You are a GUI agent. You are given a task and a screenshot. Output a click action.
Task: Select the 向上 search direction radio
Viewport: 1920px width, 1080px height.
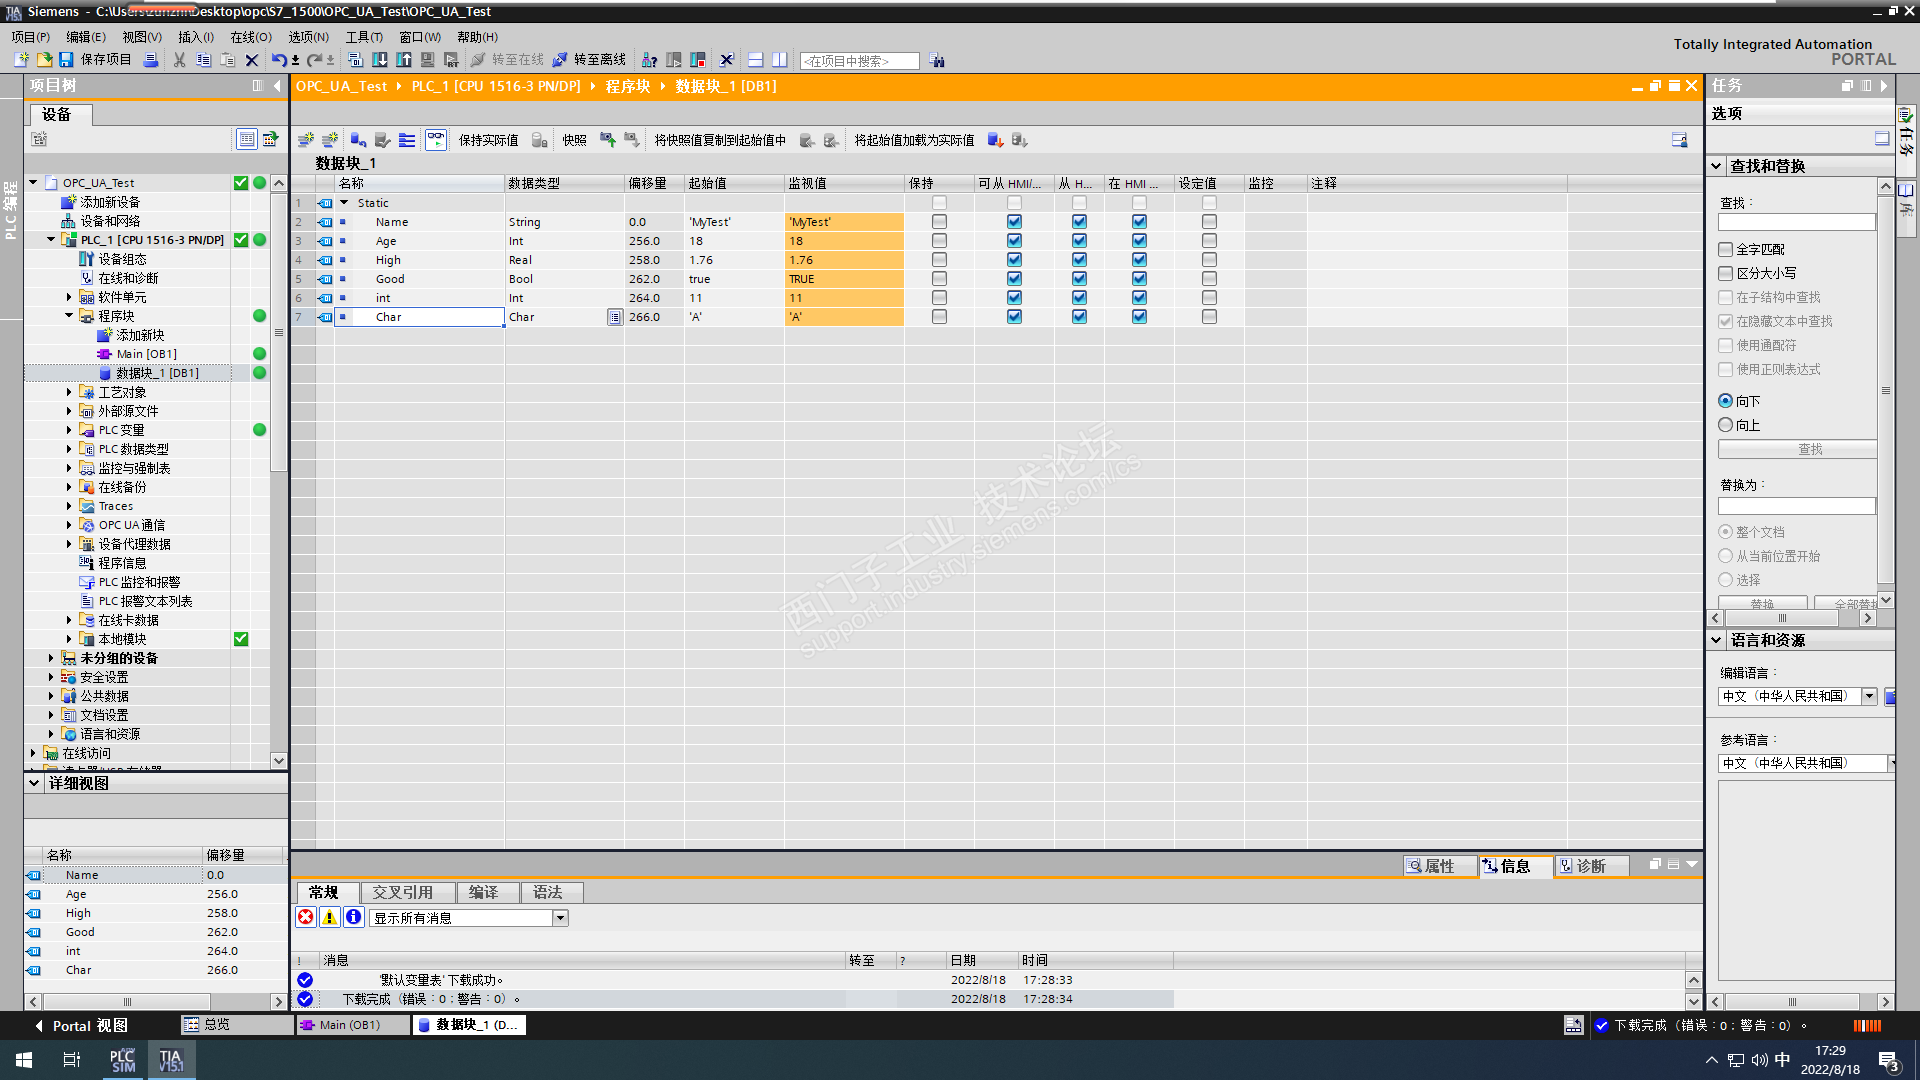tap(1726, 425)
